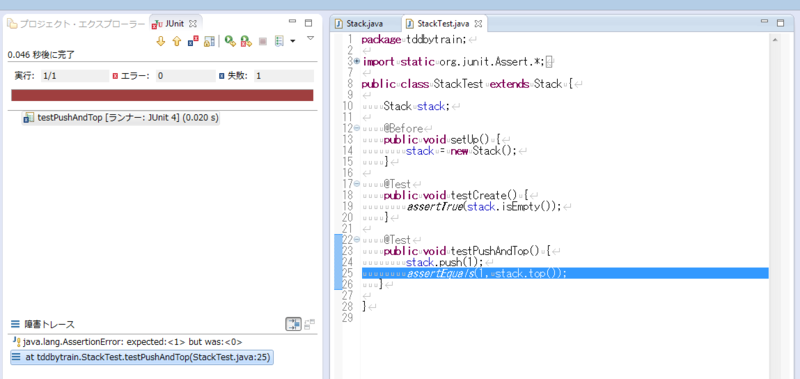800x379 pixels.
Task: Toggle scroll lock in JUnit view
Action: tap(208, 42)
